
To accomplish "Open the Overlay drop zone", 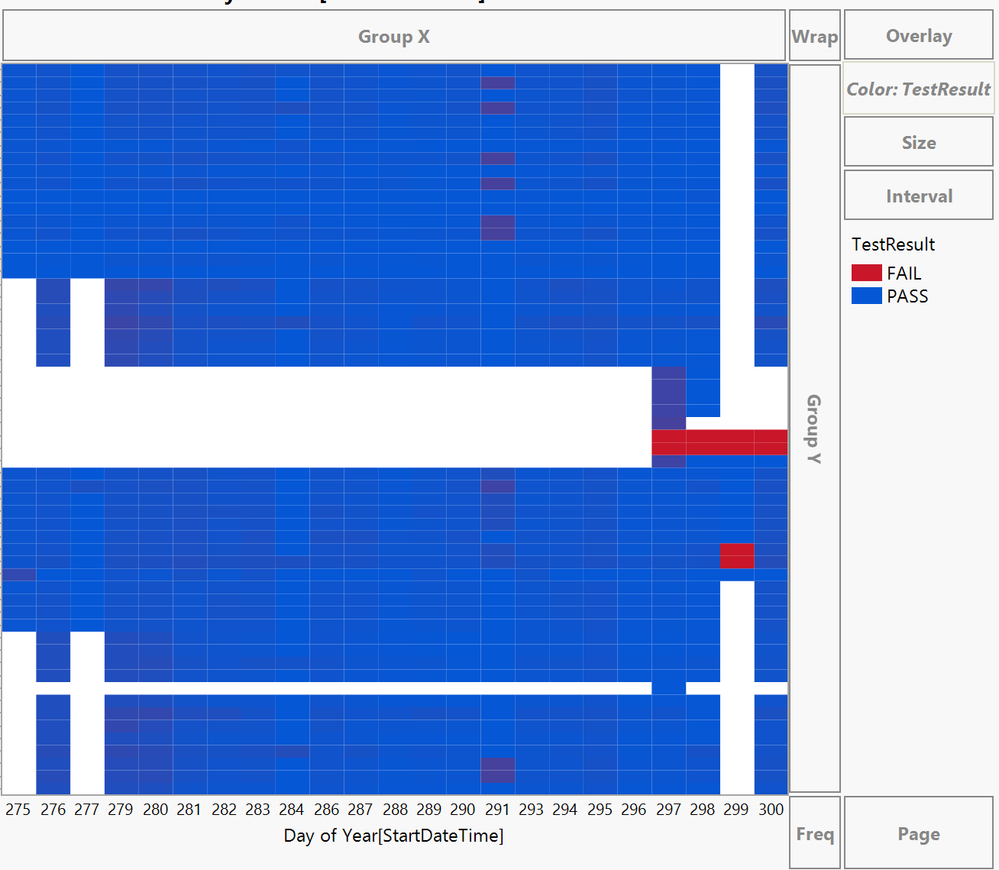I will point(917,35).
